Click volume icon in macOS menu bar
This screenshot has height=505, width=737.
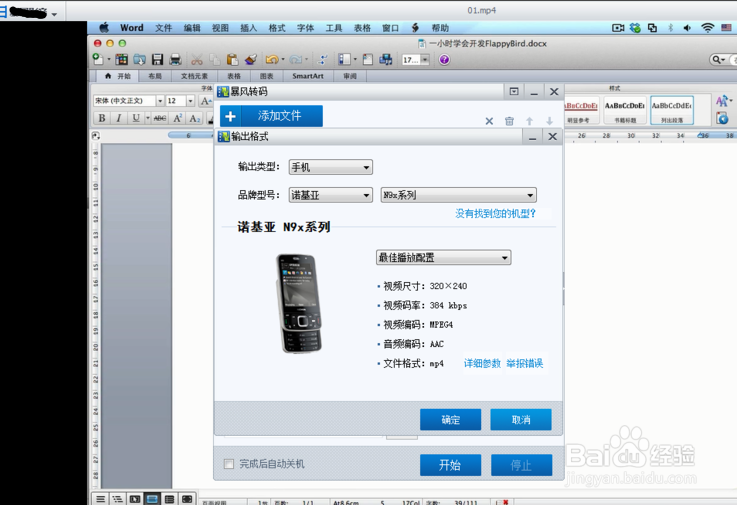point(687,28)
